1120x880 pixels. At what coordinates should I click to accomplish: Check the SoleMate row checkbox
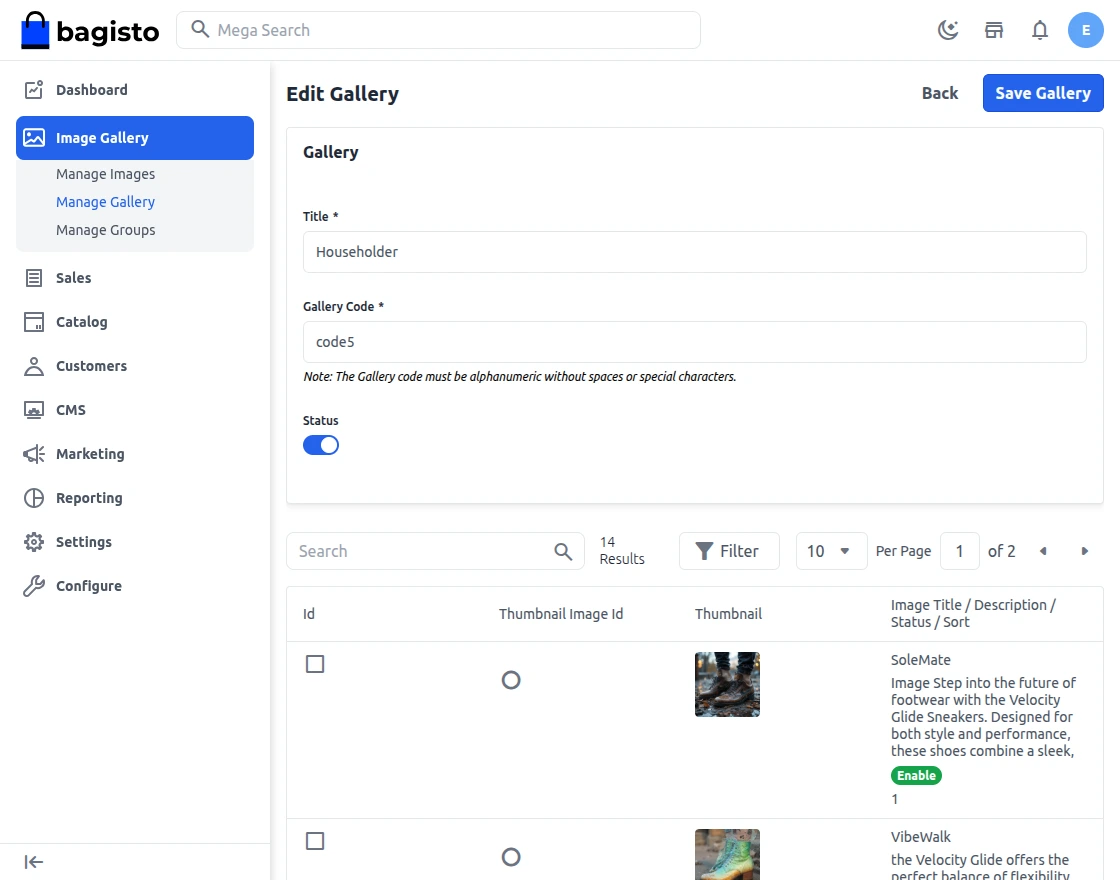[x=315, y=663]
